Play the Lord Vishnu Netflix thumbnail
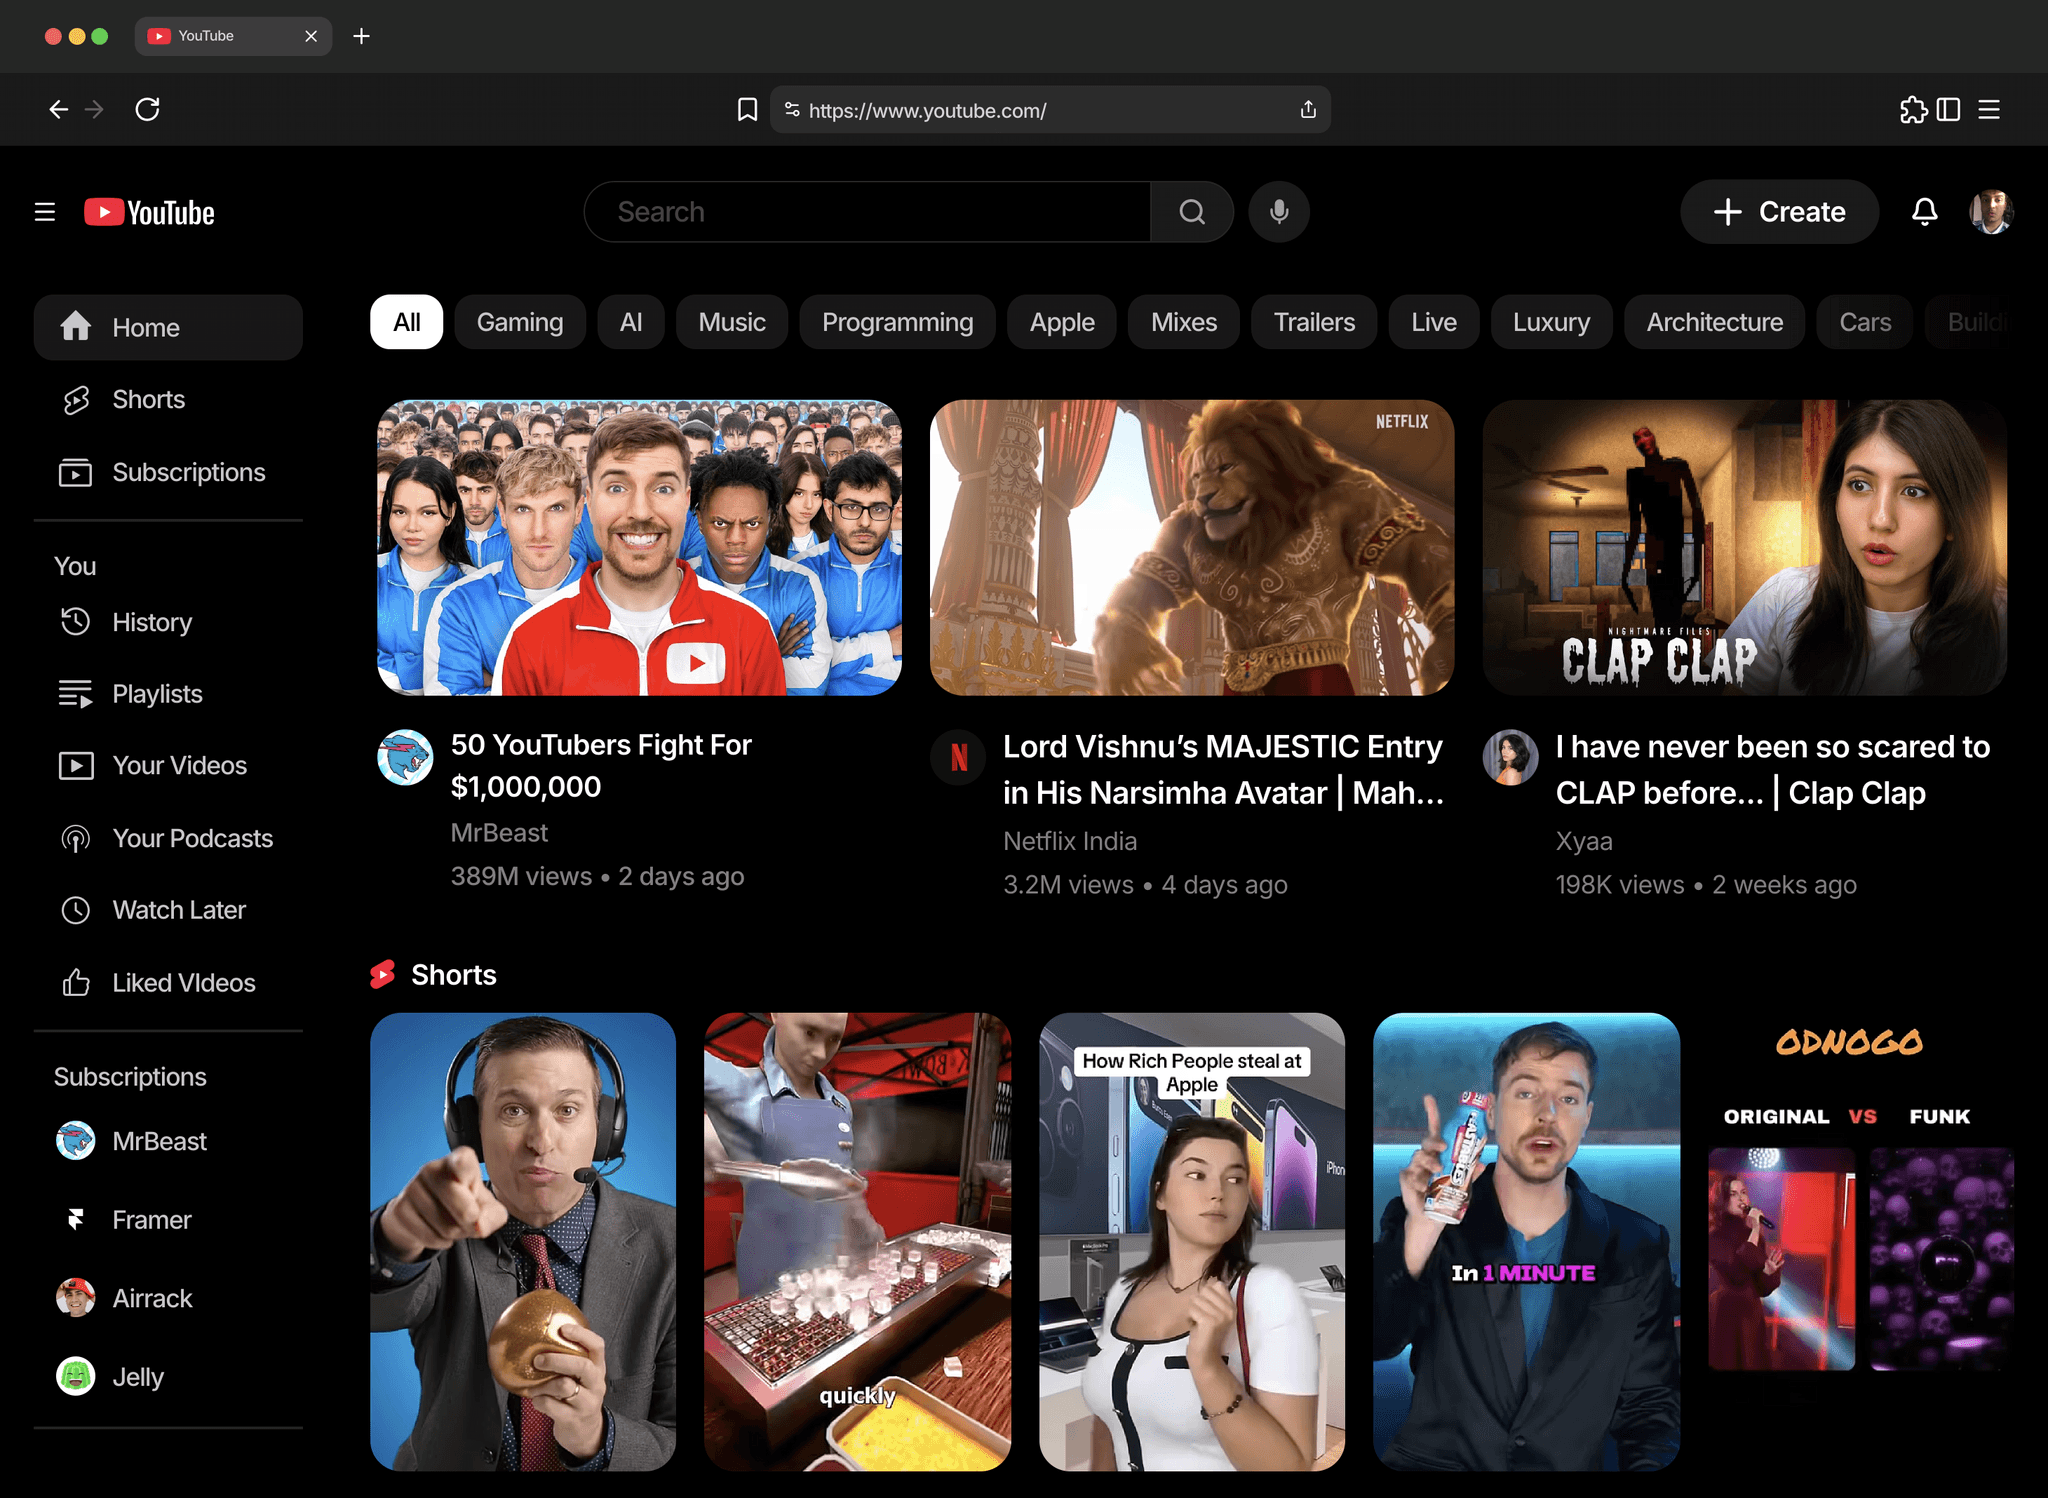The image size is (2048, 1498). click(x=1192, y=548)
